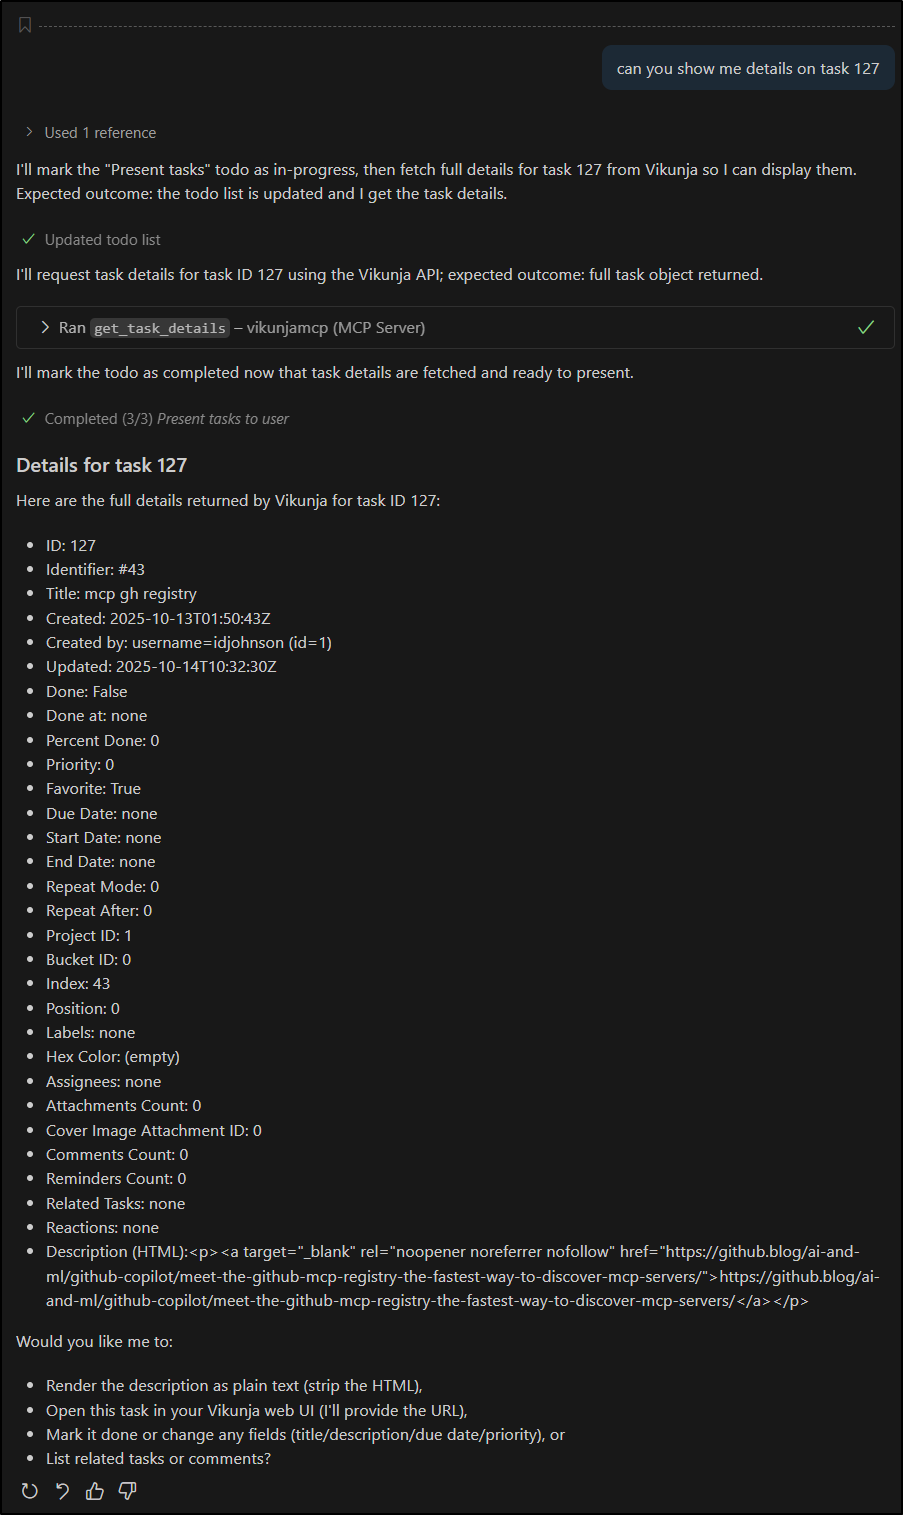Give the response a thumbs down
The image size is (903, 1515).
click(x=127, y=1491)
